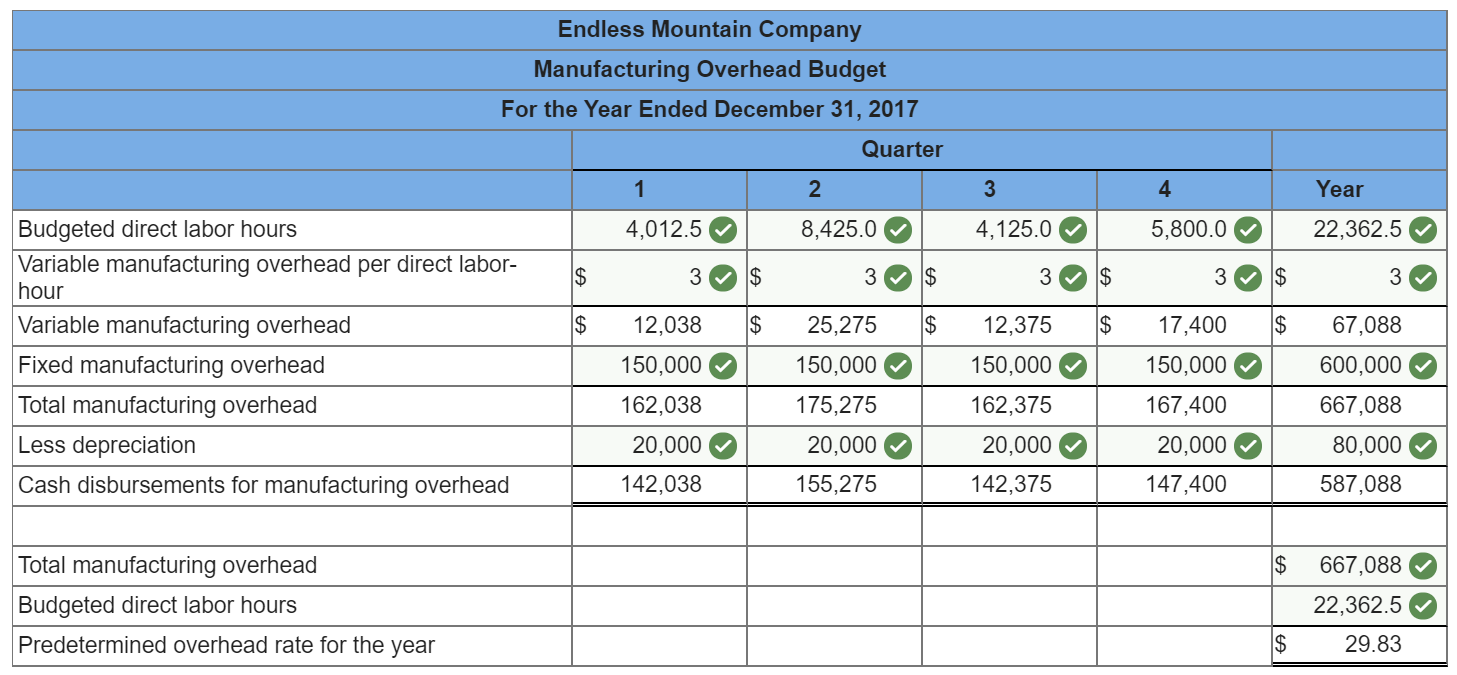This screenshot has width=1457, height=675.
Task: Select the Year column header
Action: 1340,189
